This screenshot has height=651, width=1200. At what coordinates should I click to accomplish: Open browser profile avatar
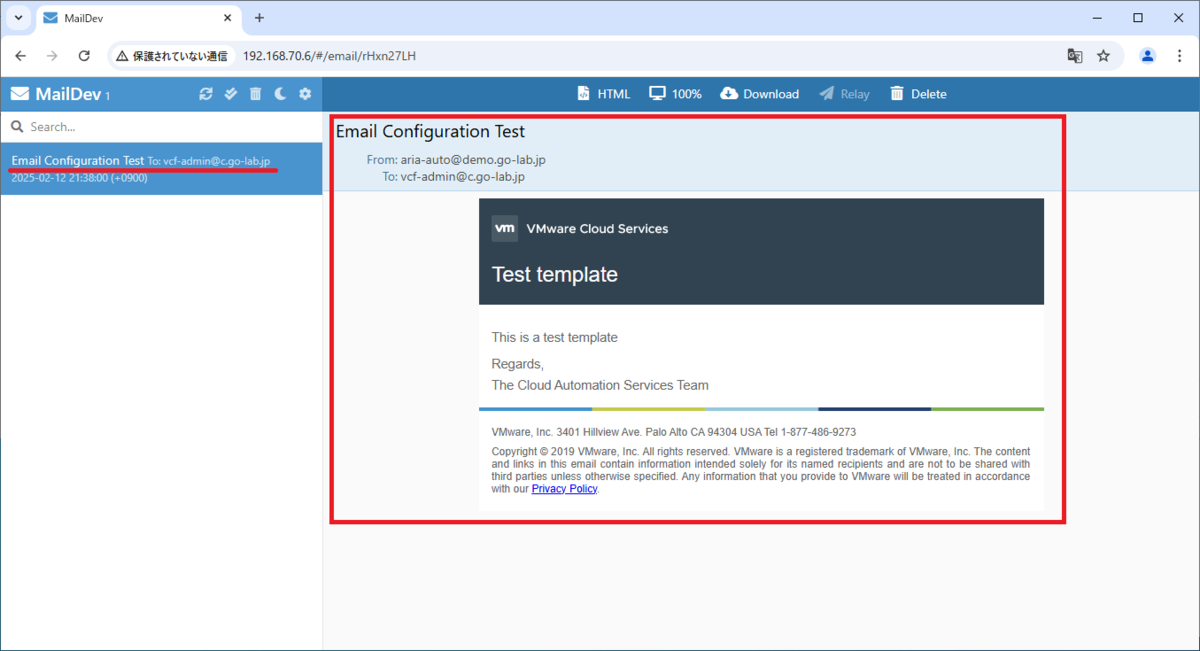1148,56
